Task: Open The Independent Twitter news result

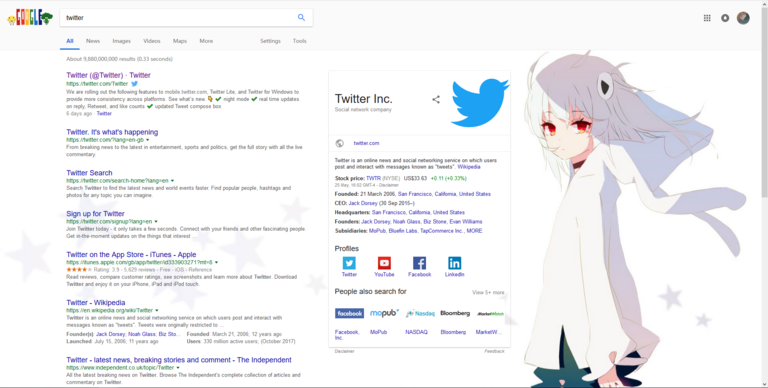Action: [x=179, y=360]
